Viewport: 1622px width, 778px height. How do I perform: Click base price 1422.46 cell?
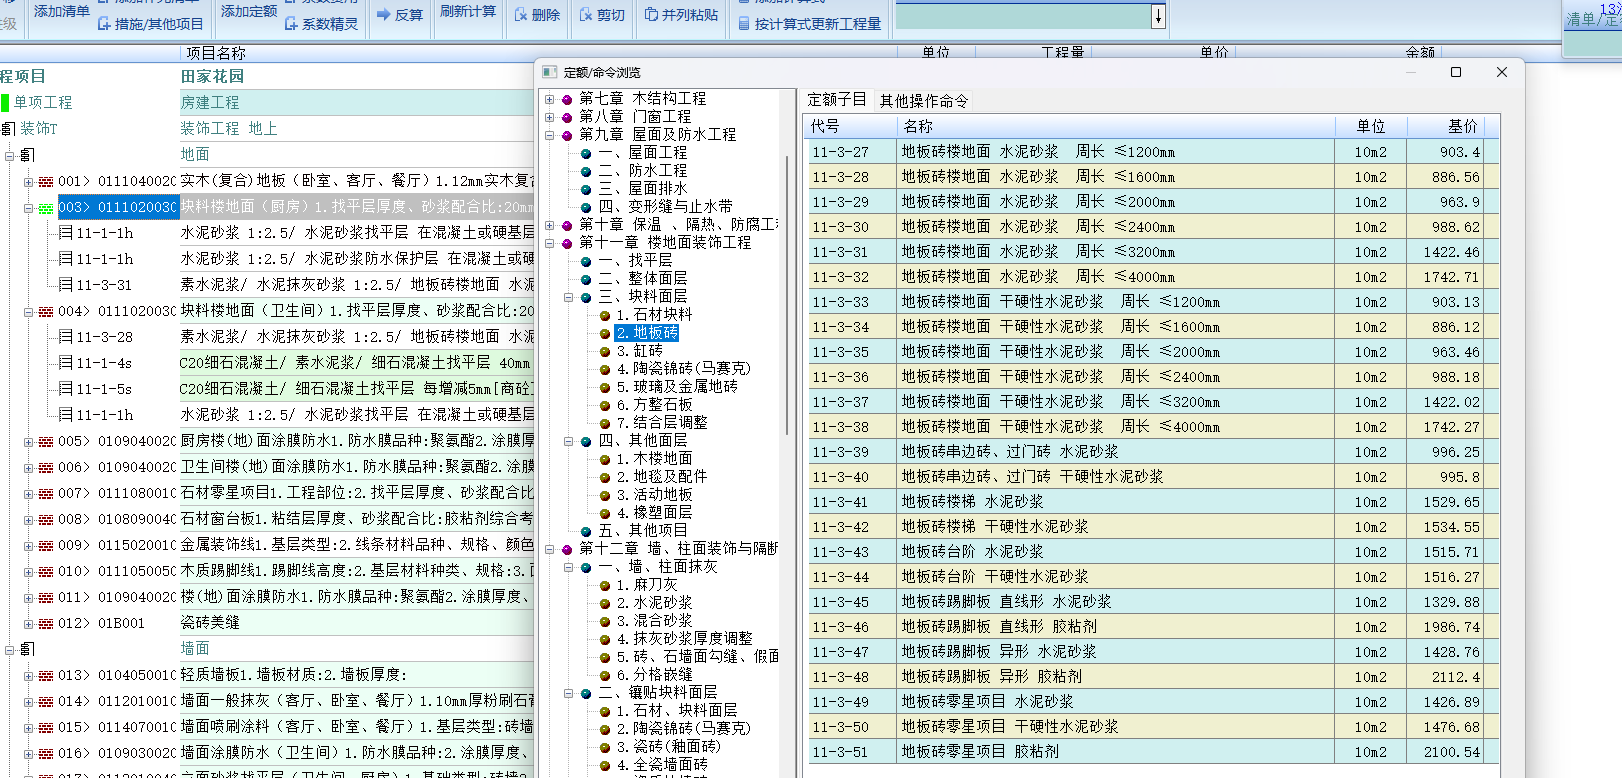coord(1446,252)
